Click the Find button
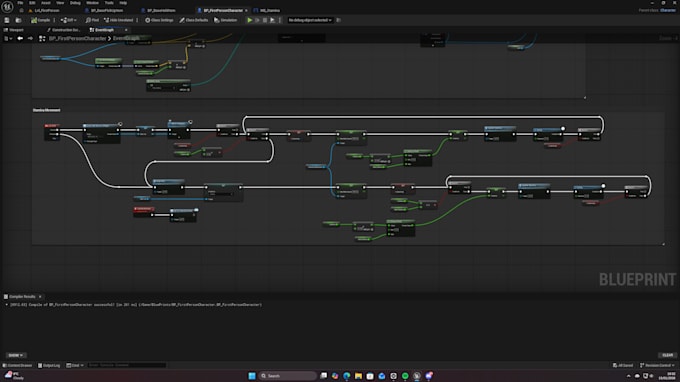The width and height of the screenshot is (680, 382). click(92, 20)
